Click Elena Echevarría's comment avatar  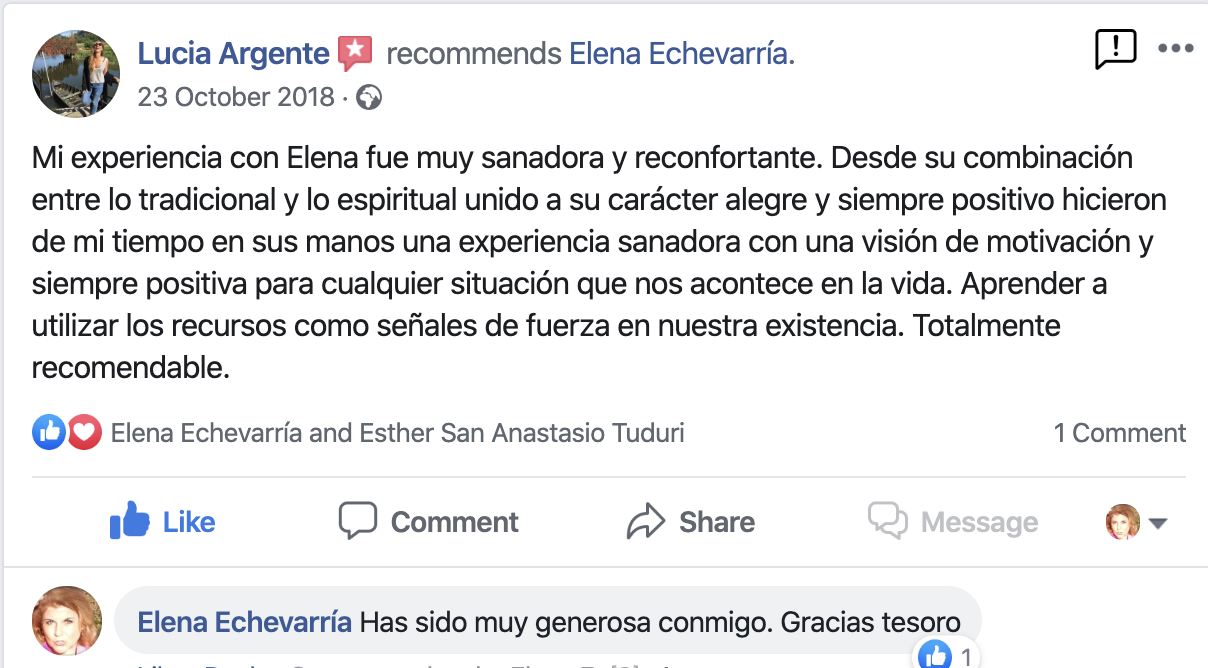68,620
